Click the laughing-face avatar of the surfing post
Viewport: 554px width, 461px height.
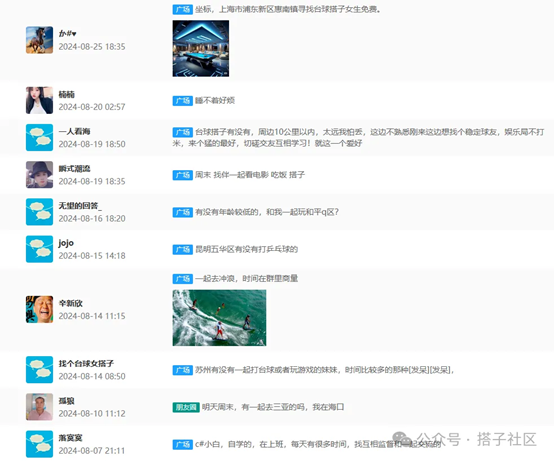tap(40, 309)
